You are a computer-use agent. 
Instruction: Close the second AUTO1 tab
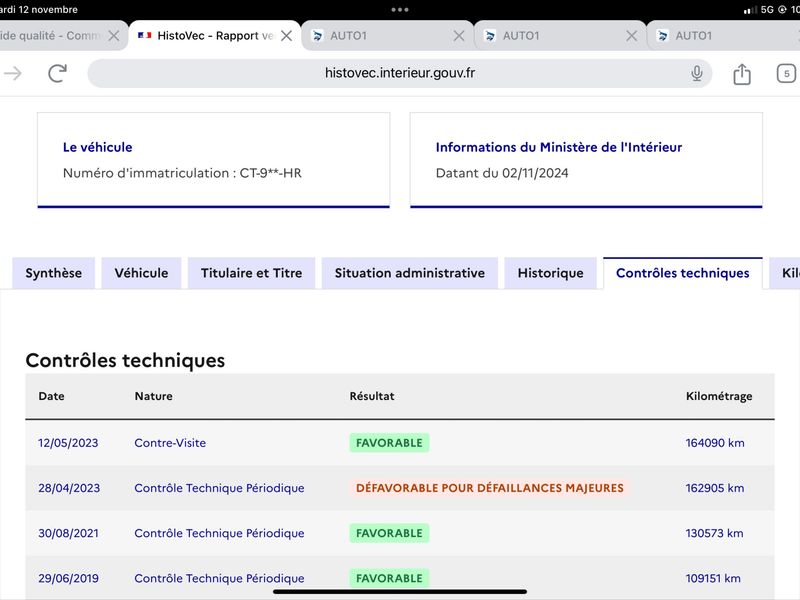tap(632, 36)
